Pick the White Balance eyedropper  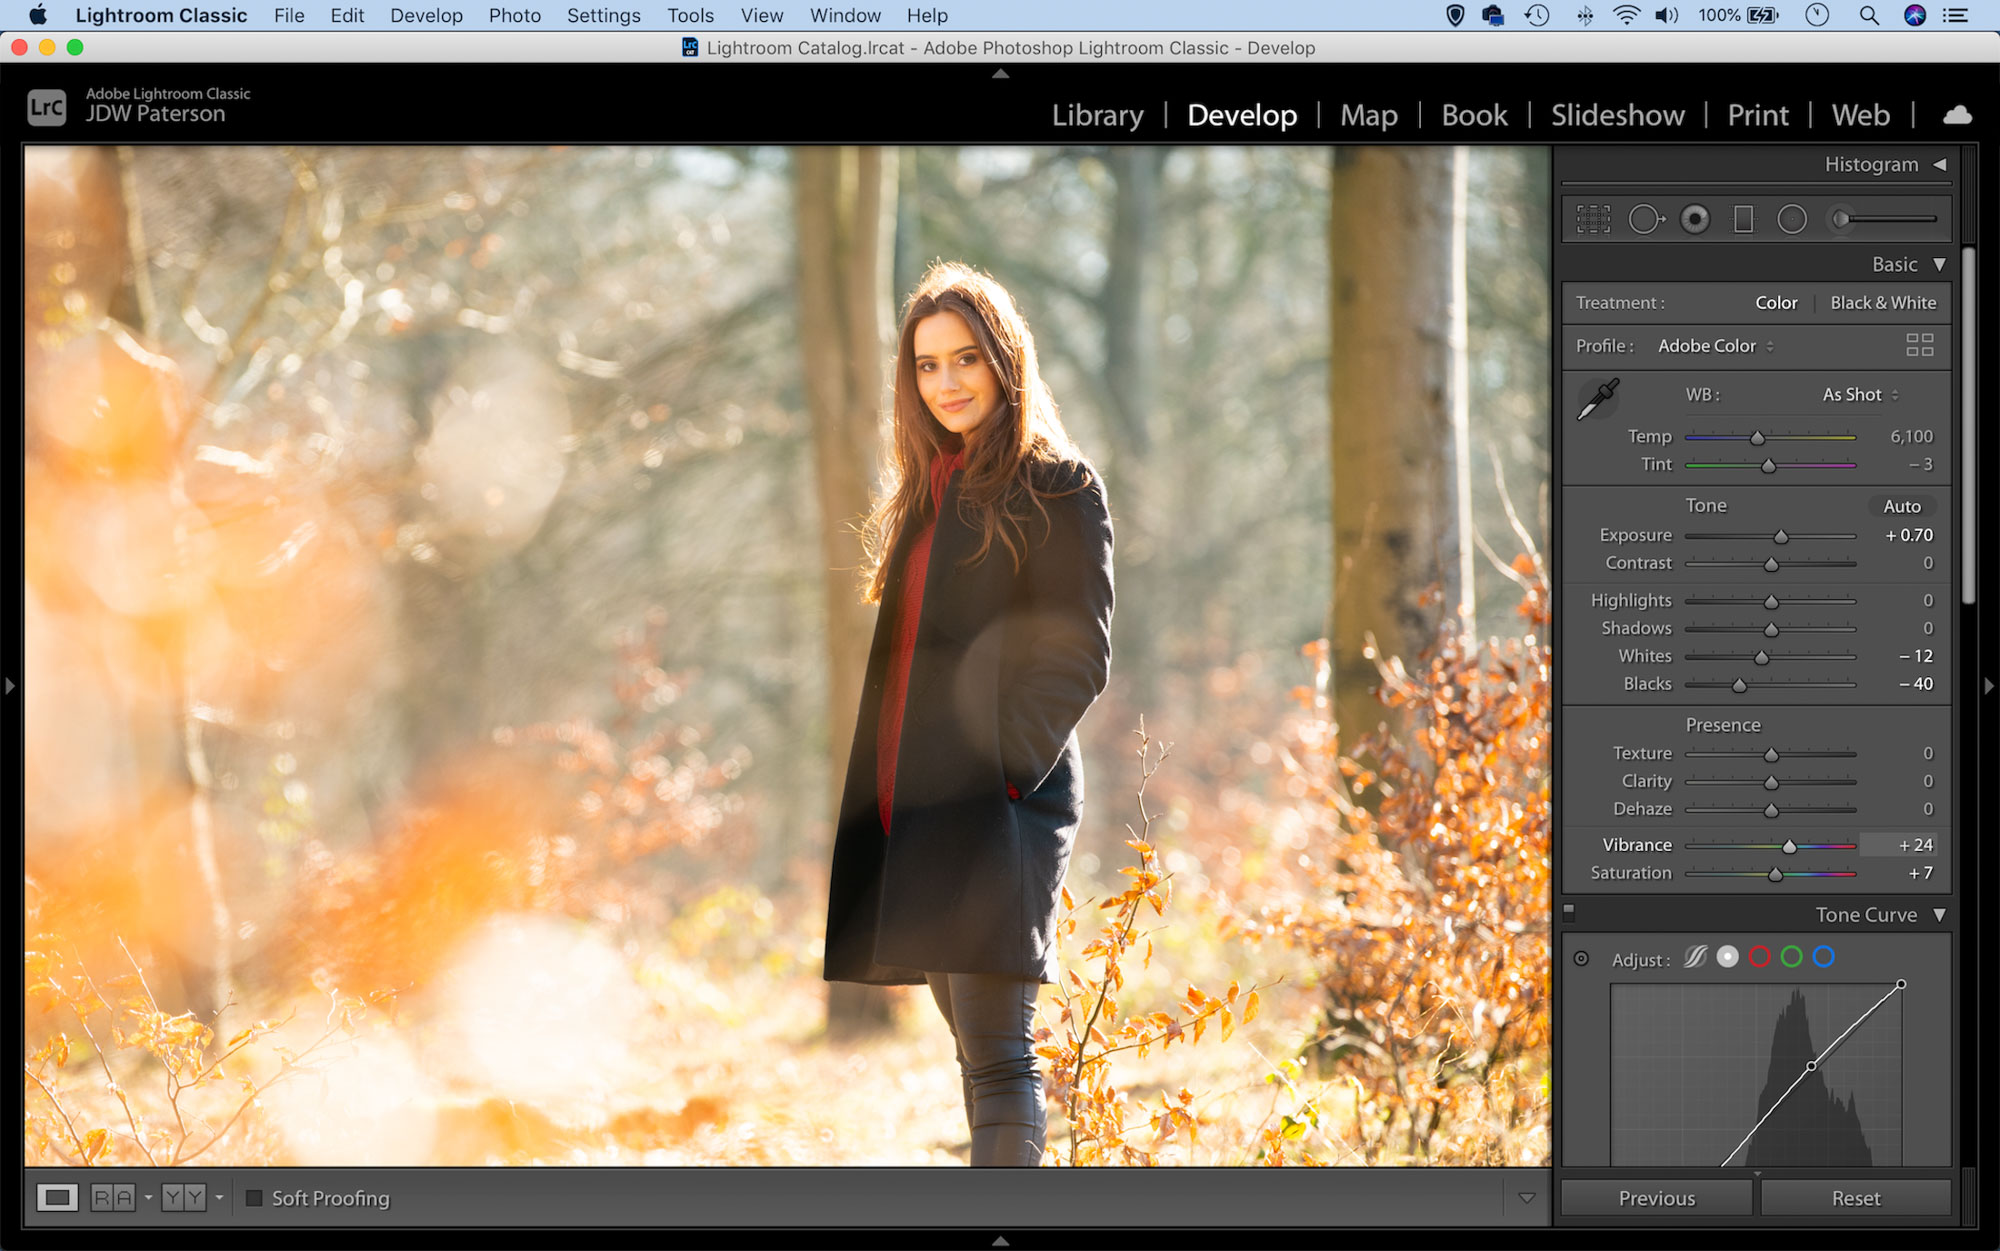[1599, 397]
